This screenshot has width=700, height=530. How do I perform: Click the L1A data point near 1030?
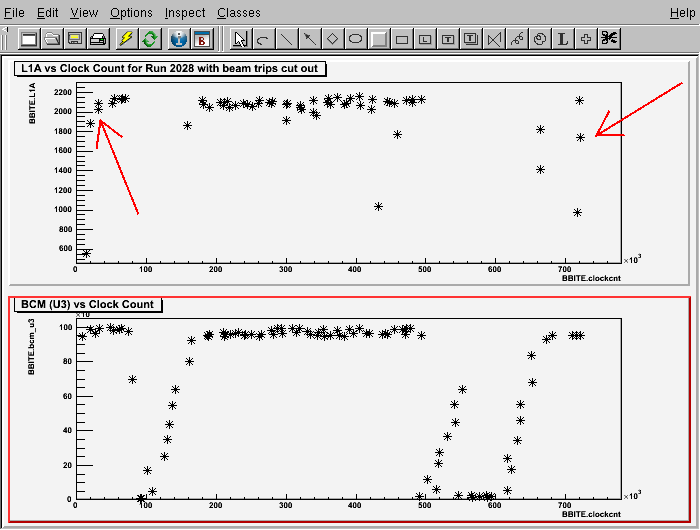[378, 207]
